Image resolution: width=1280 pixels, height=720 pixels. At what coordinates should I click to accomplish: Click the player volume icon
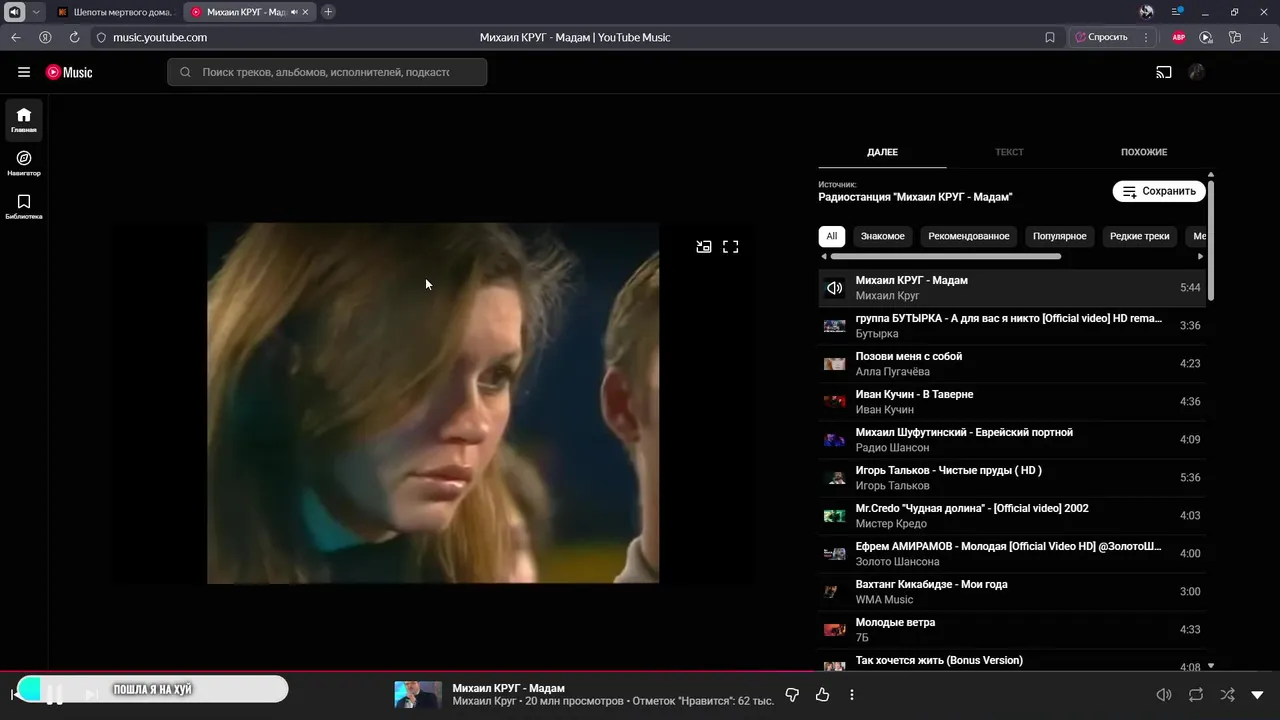click(1164, 695)
